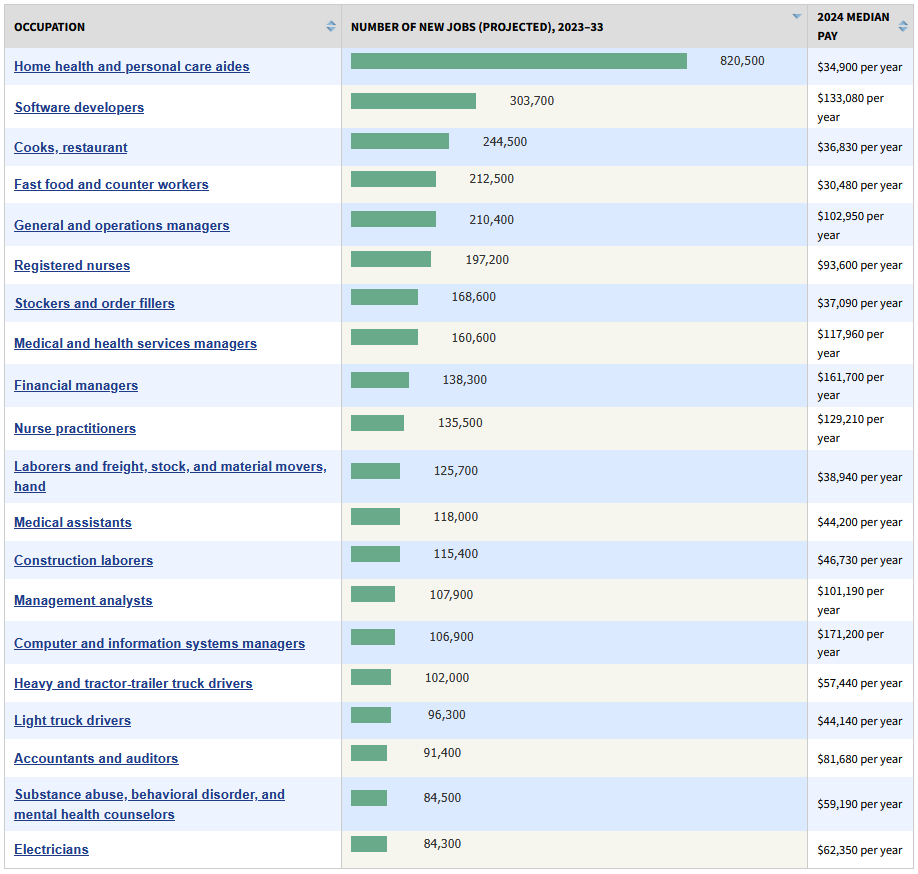This screenshot has height=874, width=918.
Task: Click the descending sort arrow for new jobs
Action: [x=796, y=17]
